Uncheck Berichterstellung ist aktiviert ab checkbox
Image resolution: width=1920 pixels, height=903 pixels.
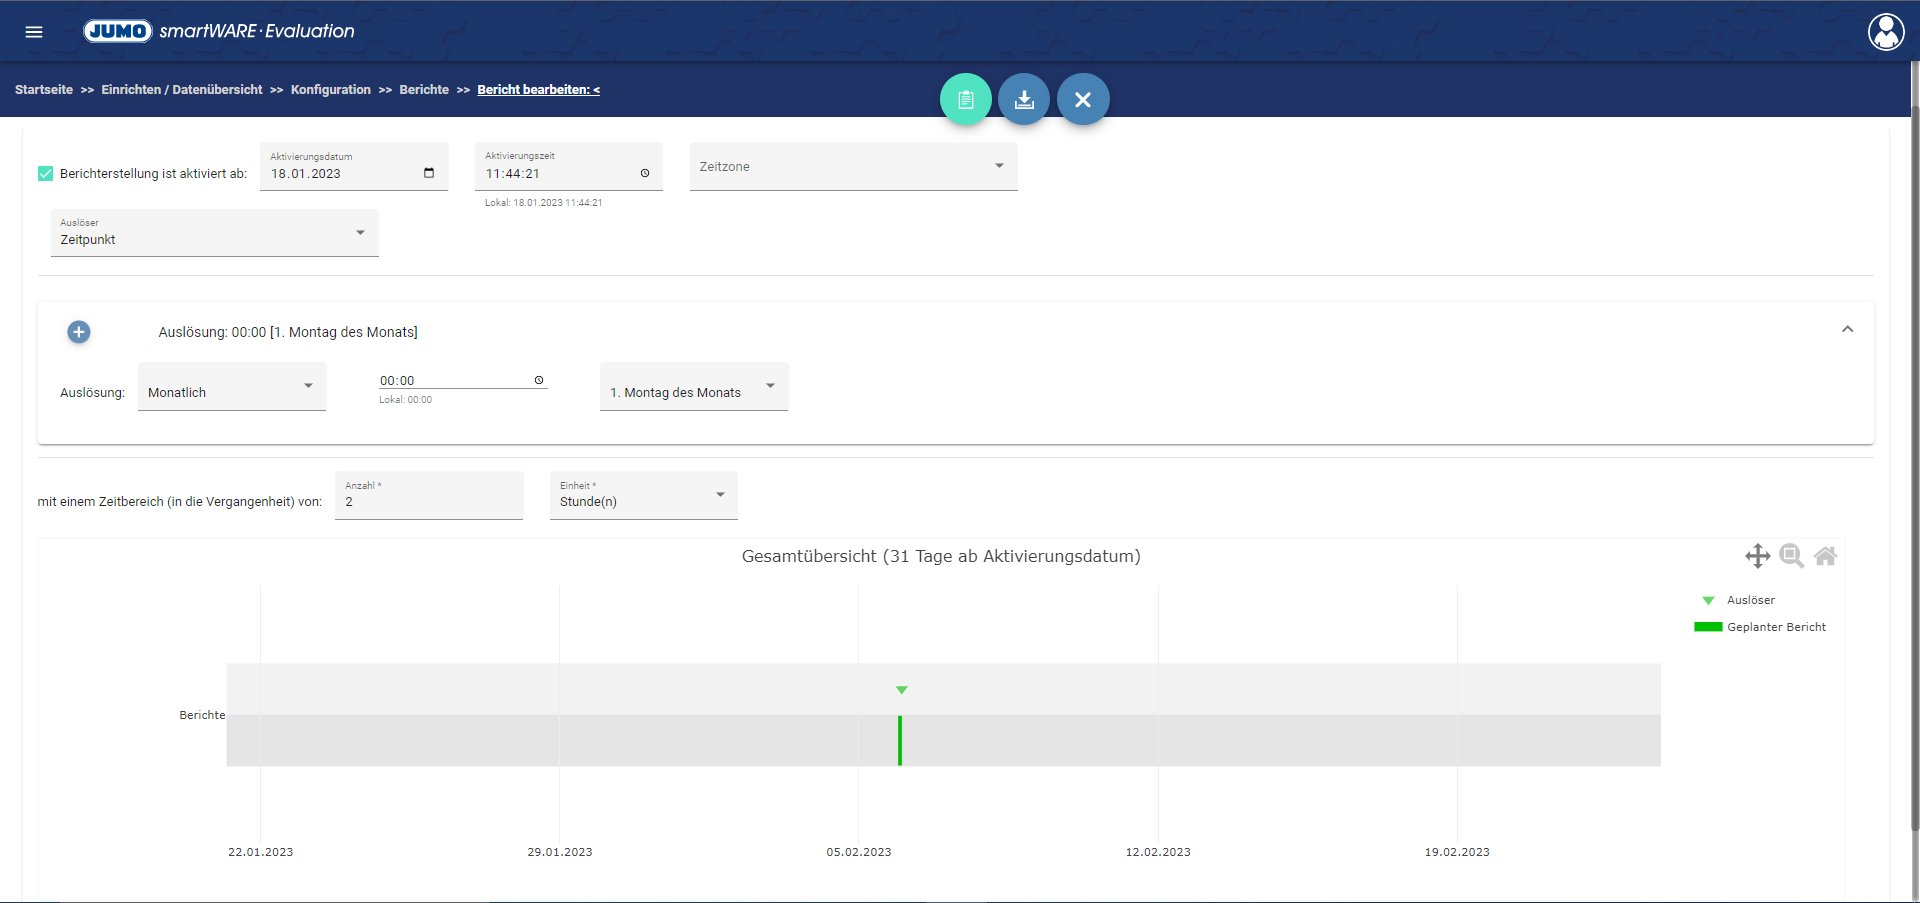click(46, 174)
